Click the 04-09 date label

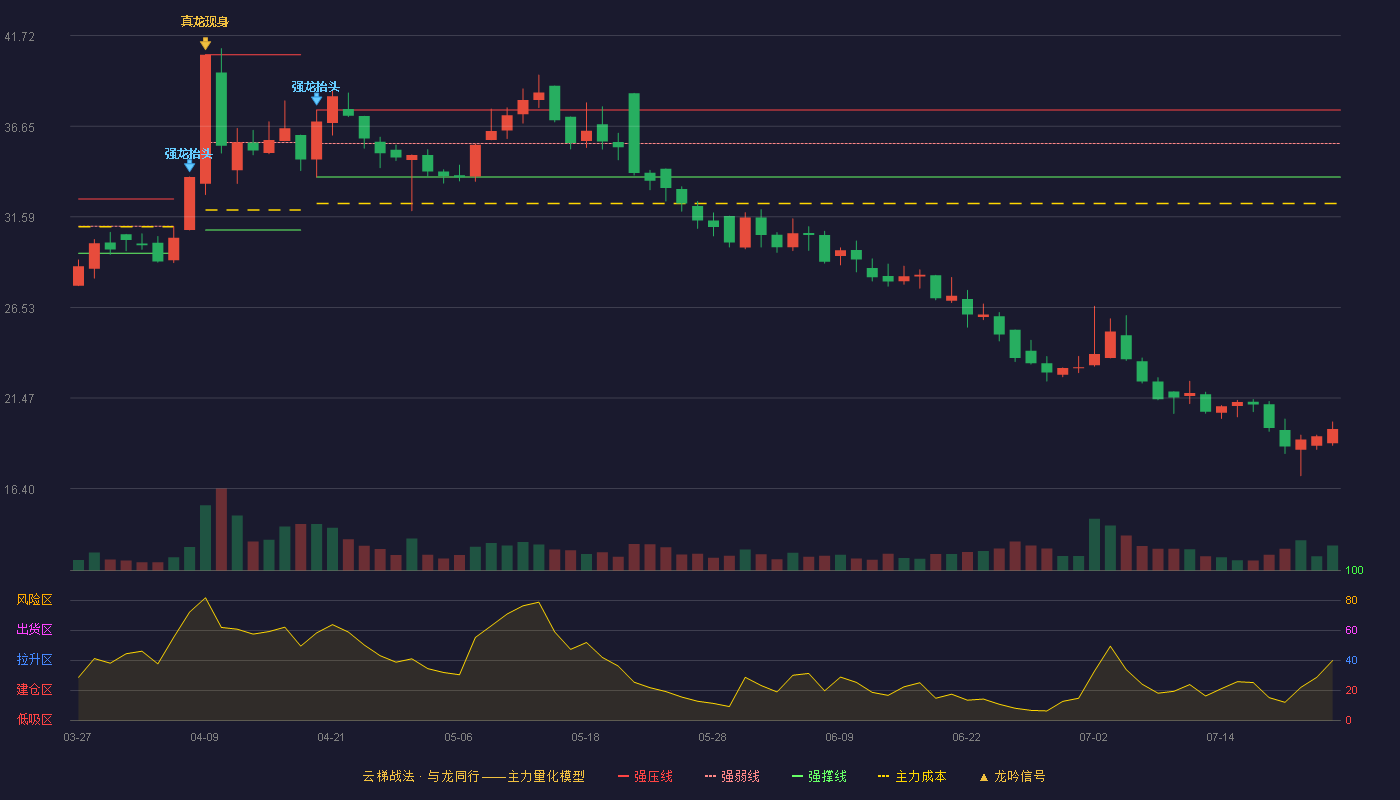(x=204, y=737)
